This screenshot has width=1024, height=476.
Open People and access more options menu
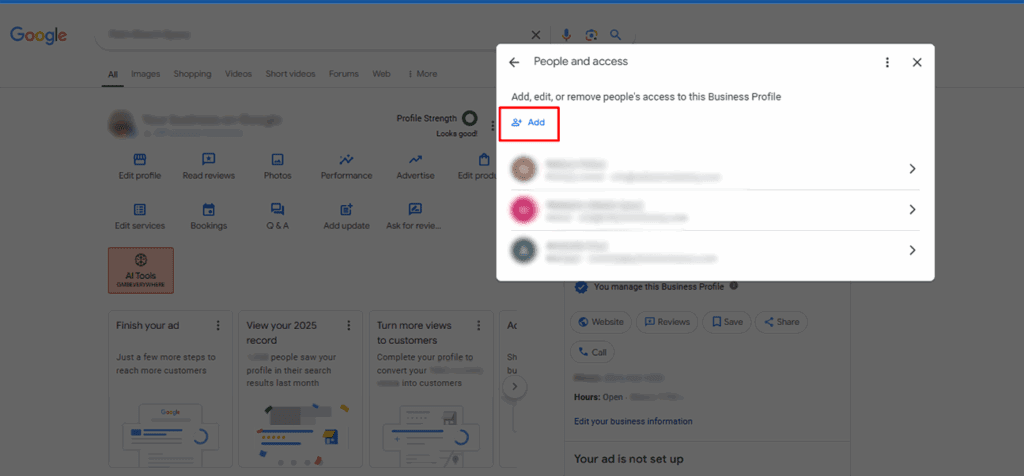[887, 62]
